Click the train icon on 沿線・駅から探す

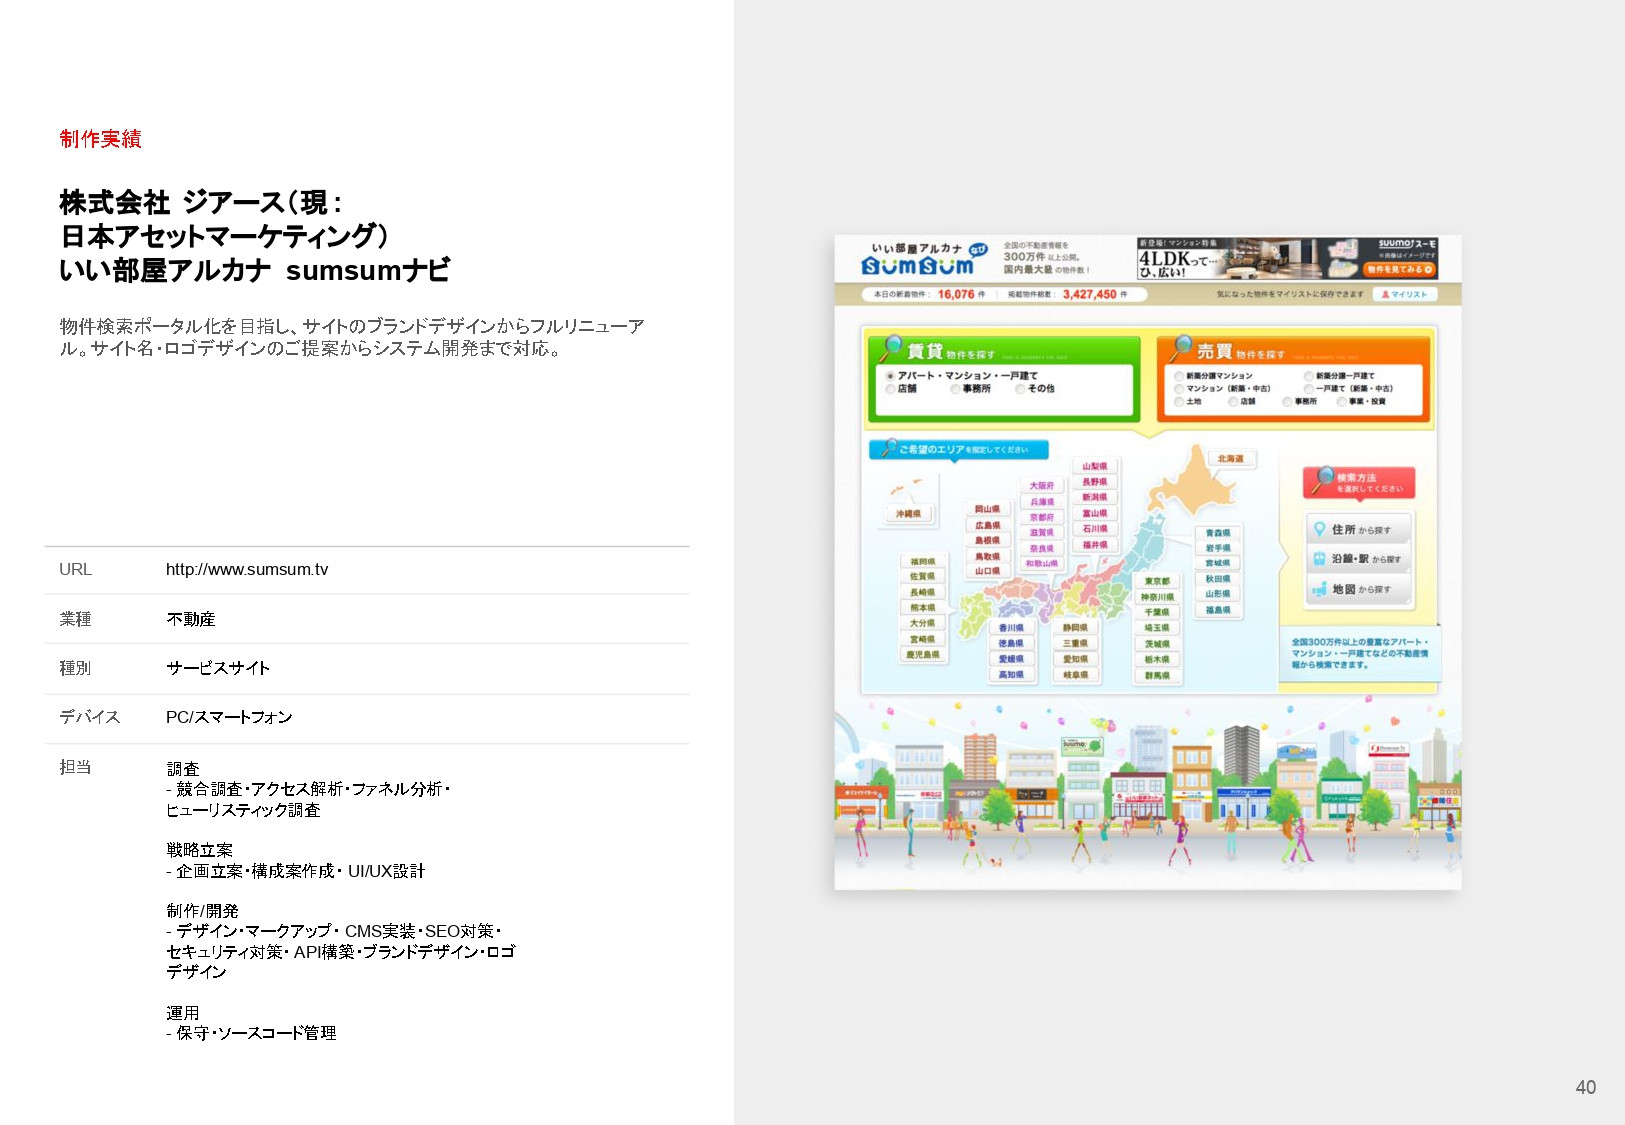coord(1320,558)
